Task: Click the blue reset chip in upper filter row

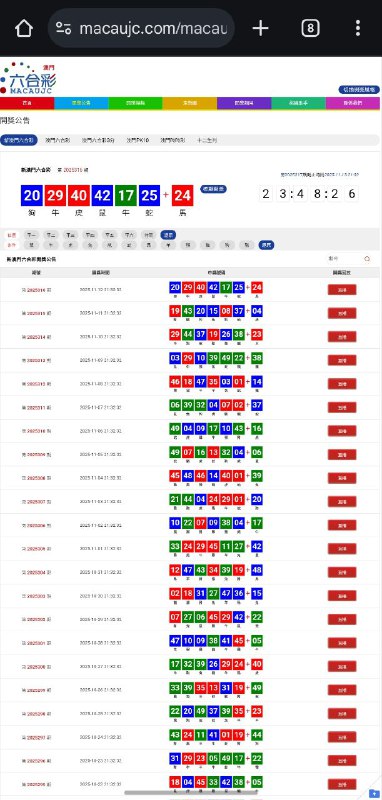Action: (x=168, y=235)
